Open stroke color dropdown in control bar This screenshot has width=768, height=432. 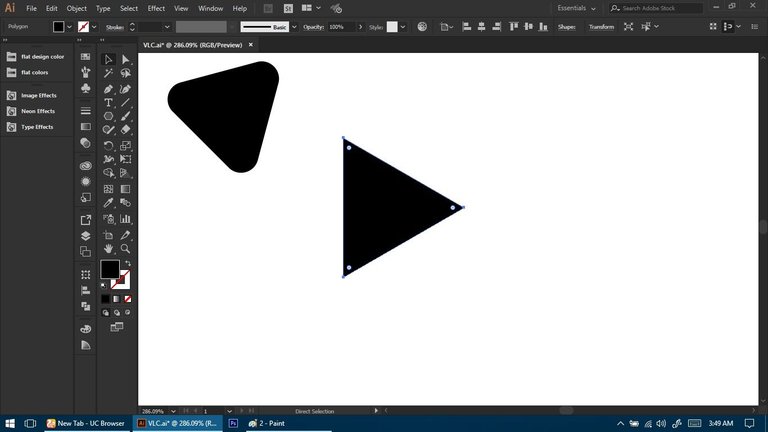(x=94, y=27)
